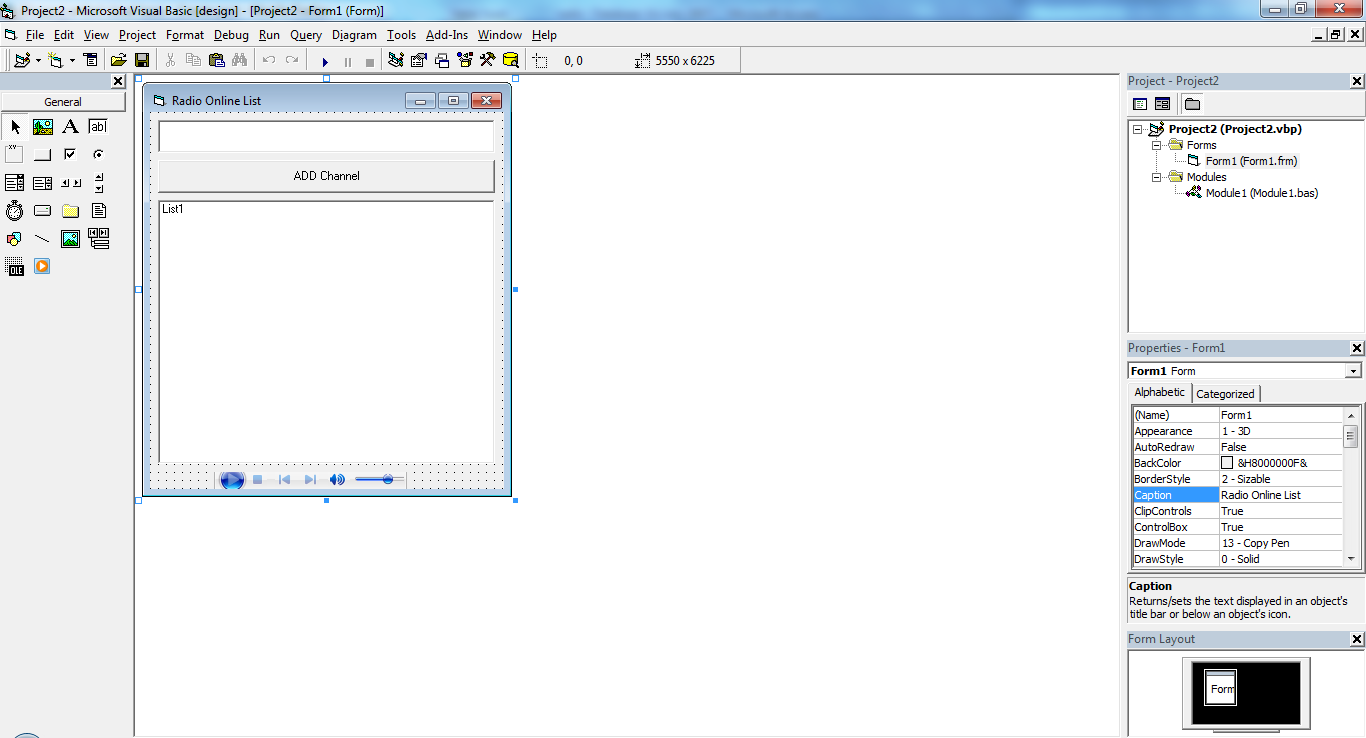The image size is (1366, 738).
Task: Select the Windows Media Player control in toolbox
Action: [x=42, y=266]
